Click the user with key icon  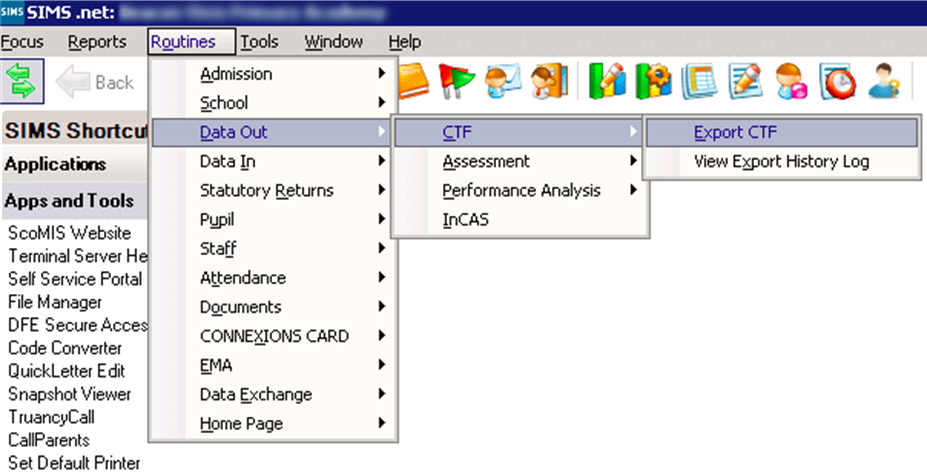[x=884, y=82]
